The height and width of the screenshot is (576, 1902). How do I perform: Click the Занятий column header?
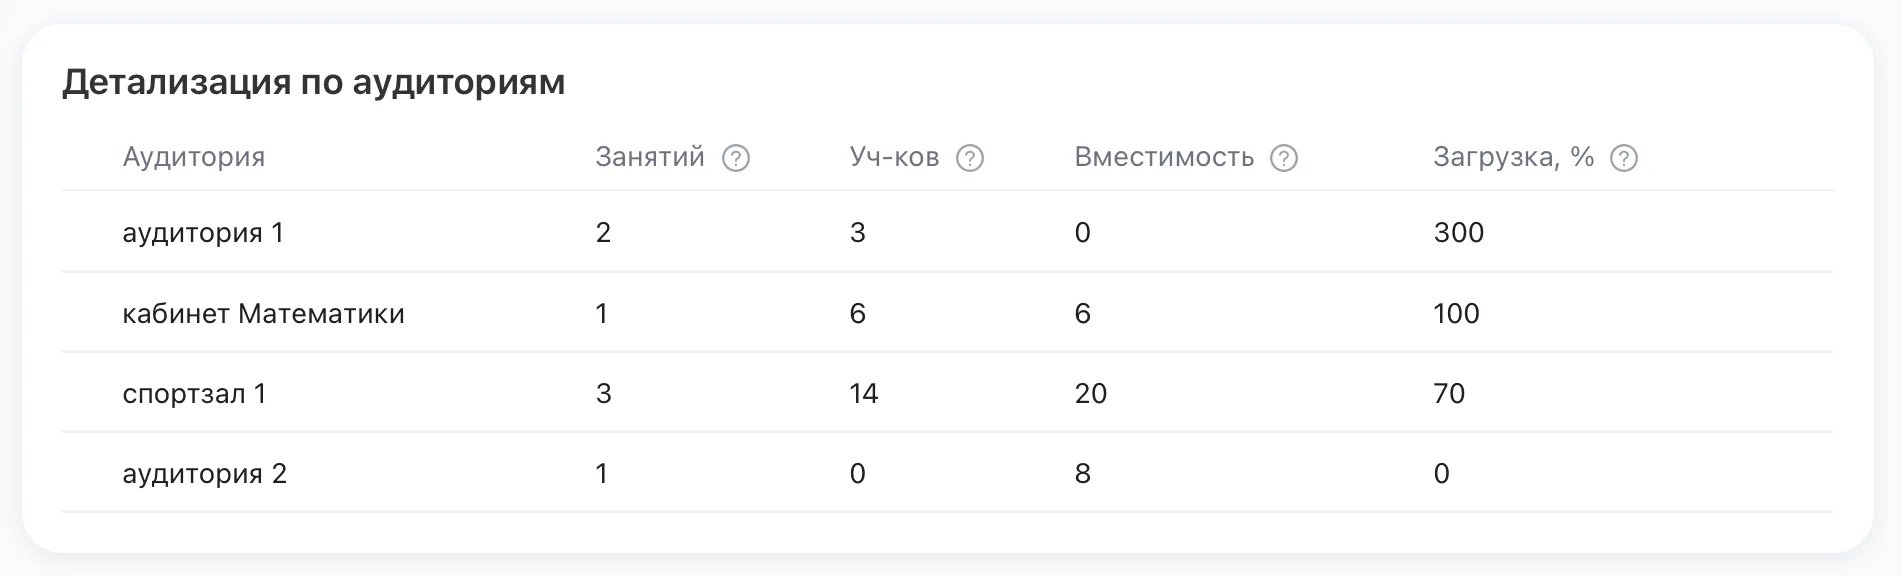point(650,157)
